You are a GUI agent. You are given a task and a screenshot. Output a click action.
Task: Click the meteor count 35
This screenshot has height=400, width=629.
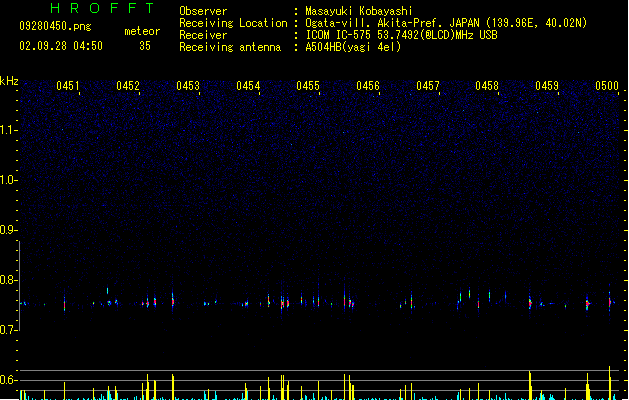[x=145, y=46]
